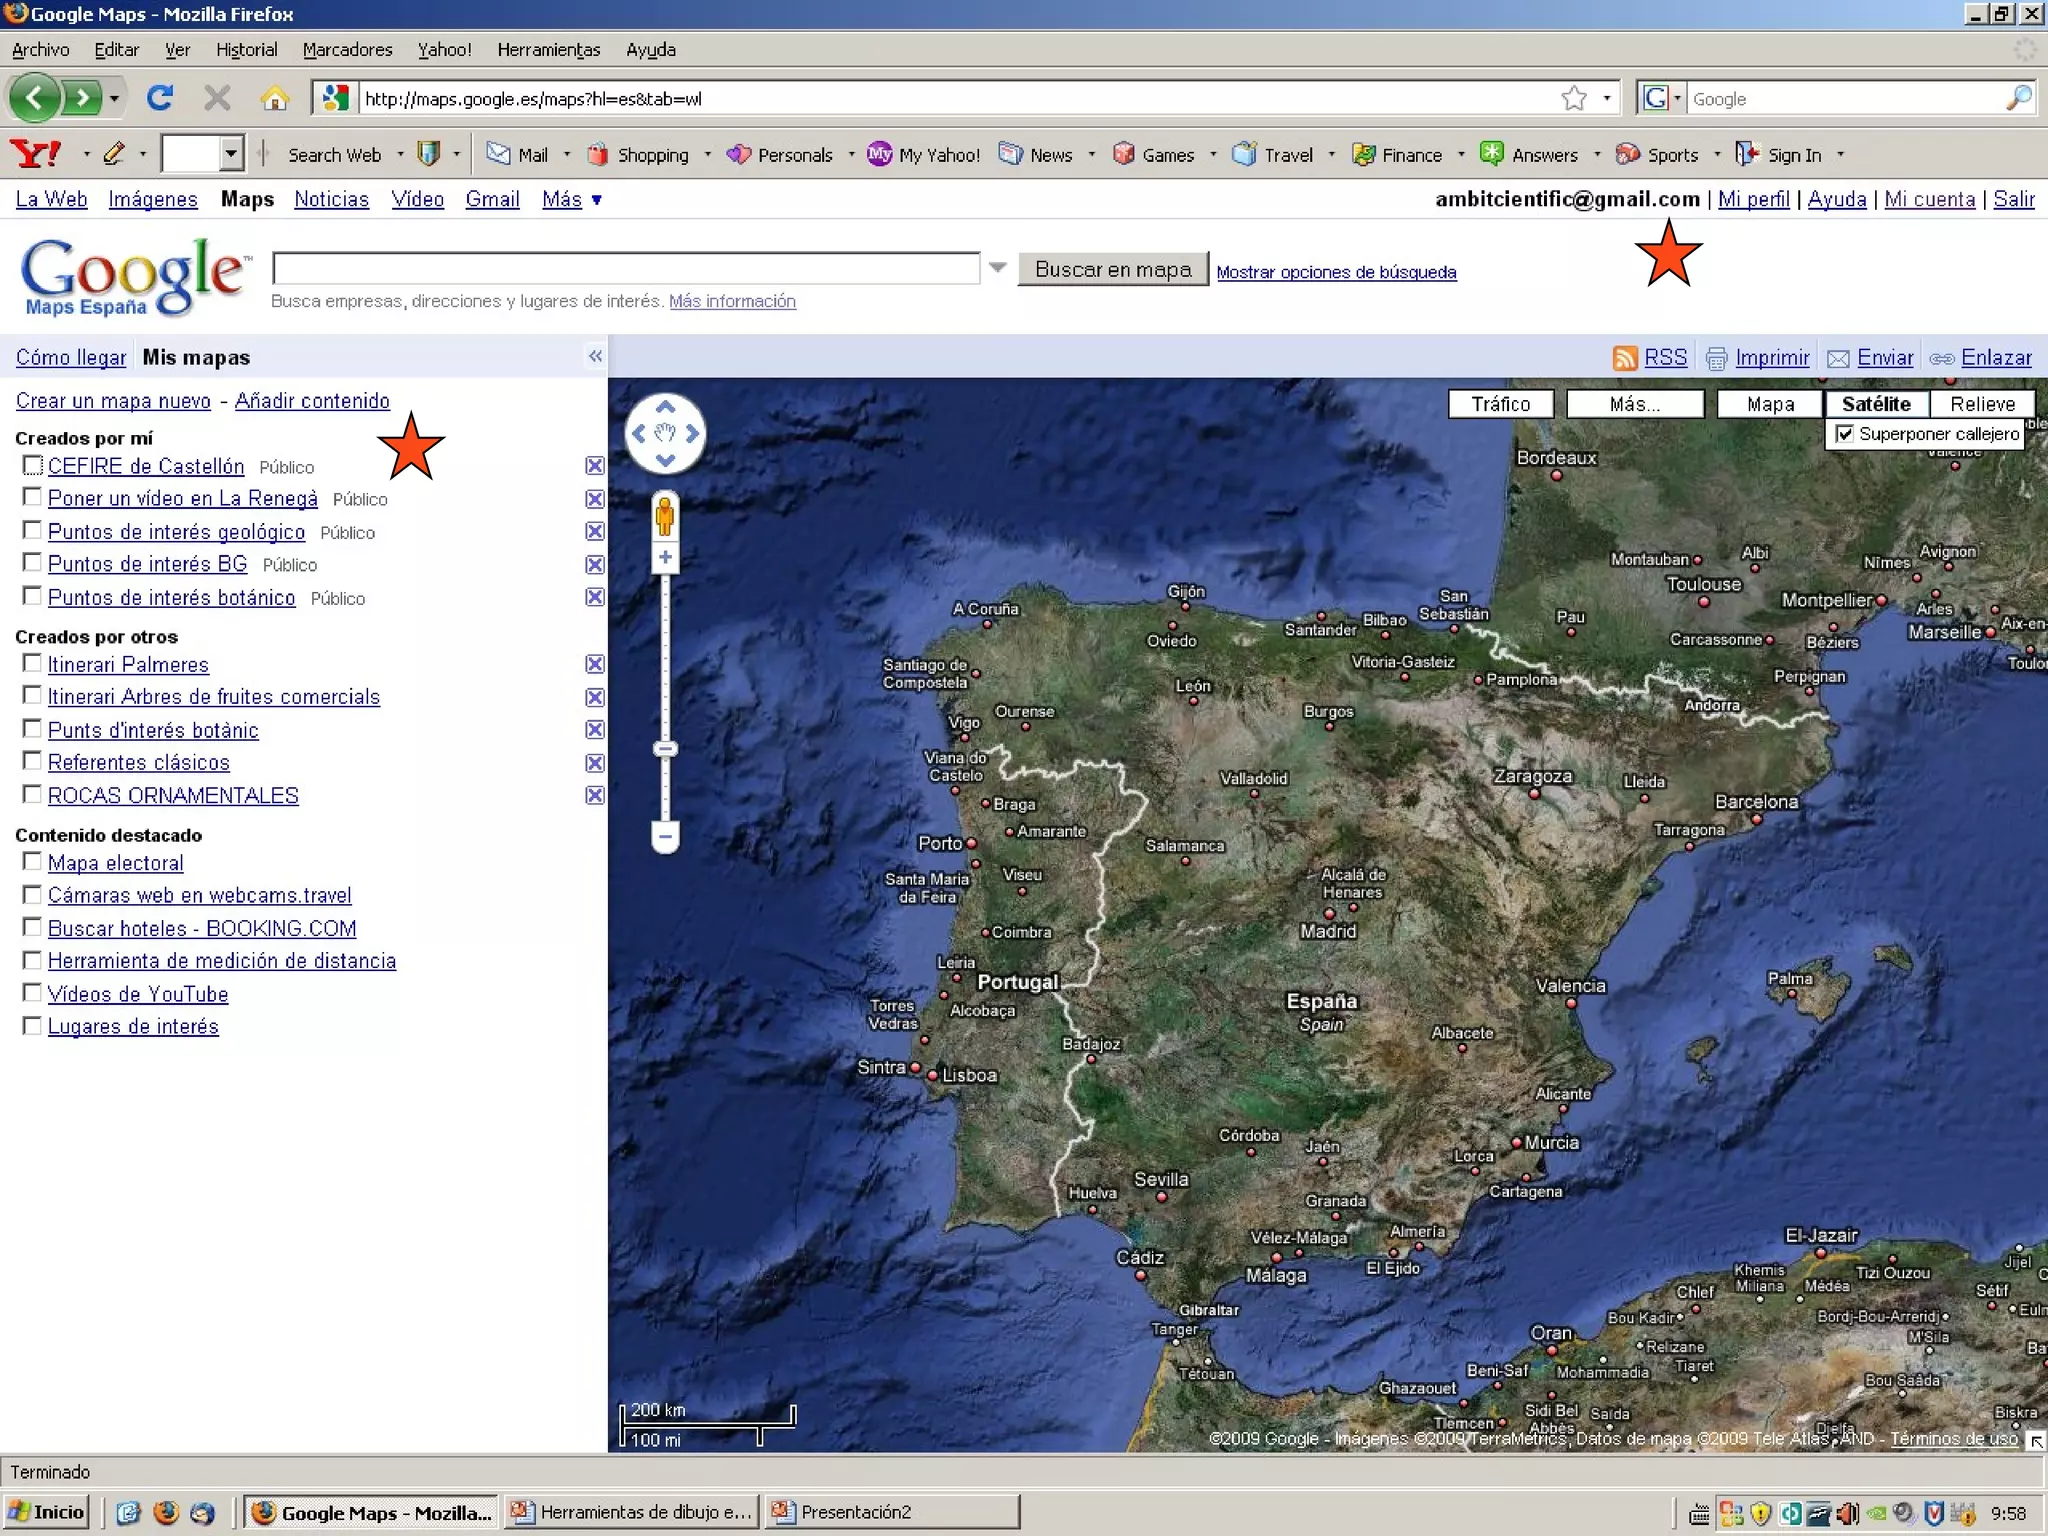Open Crear un mapa nuevo link
Viewport: 2048px width, 1536px height.
[x=113, y=401]
